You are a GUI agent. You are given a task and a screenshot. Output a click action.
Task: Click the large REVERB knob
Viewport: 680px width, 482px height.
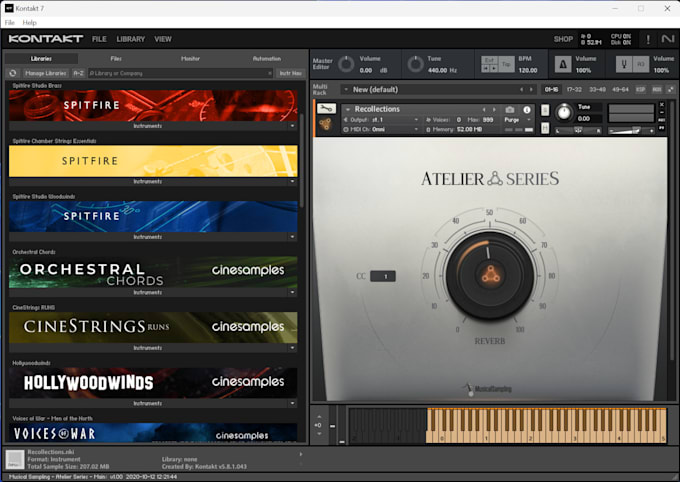[x=490, y=275]
